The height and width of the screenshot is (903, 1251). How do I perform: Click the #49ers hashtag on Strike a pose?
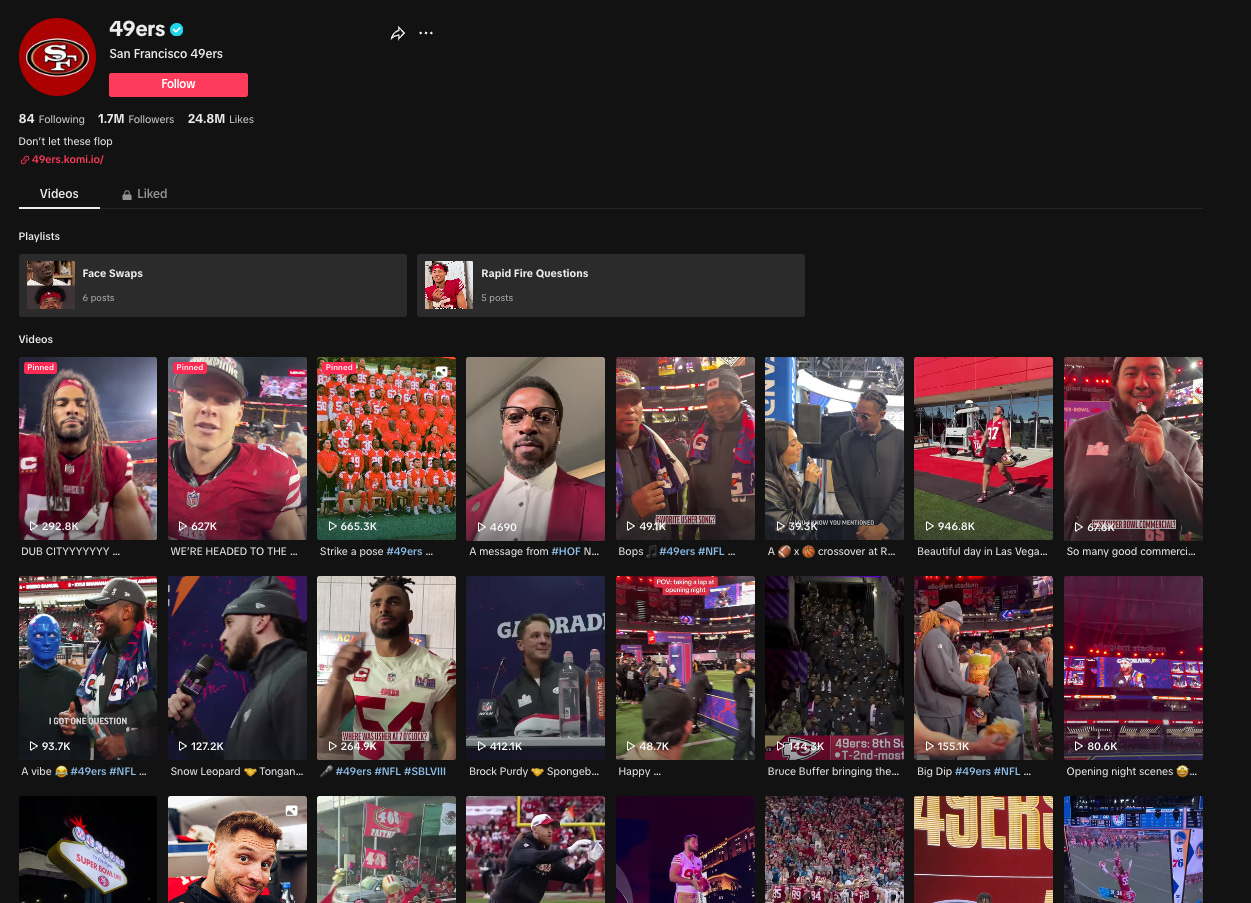point(404,552)
